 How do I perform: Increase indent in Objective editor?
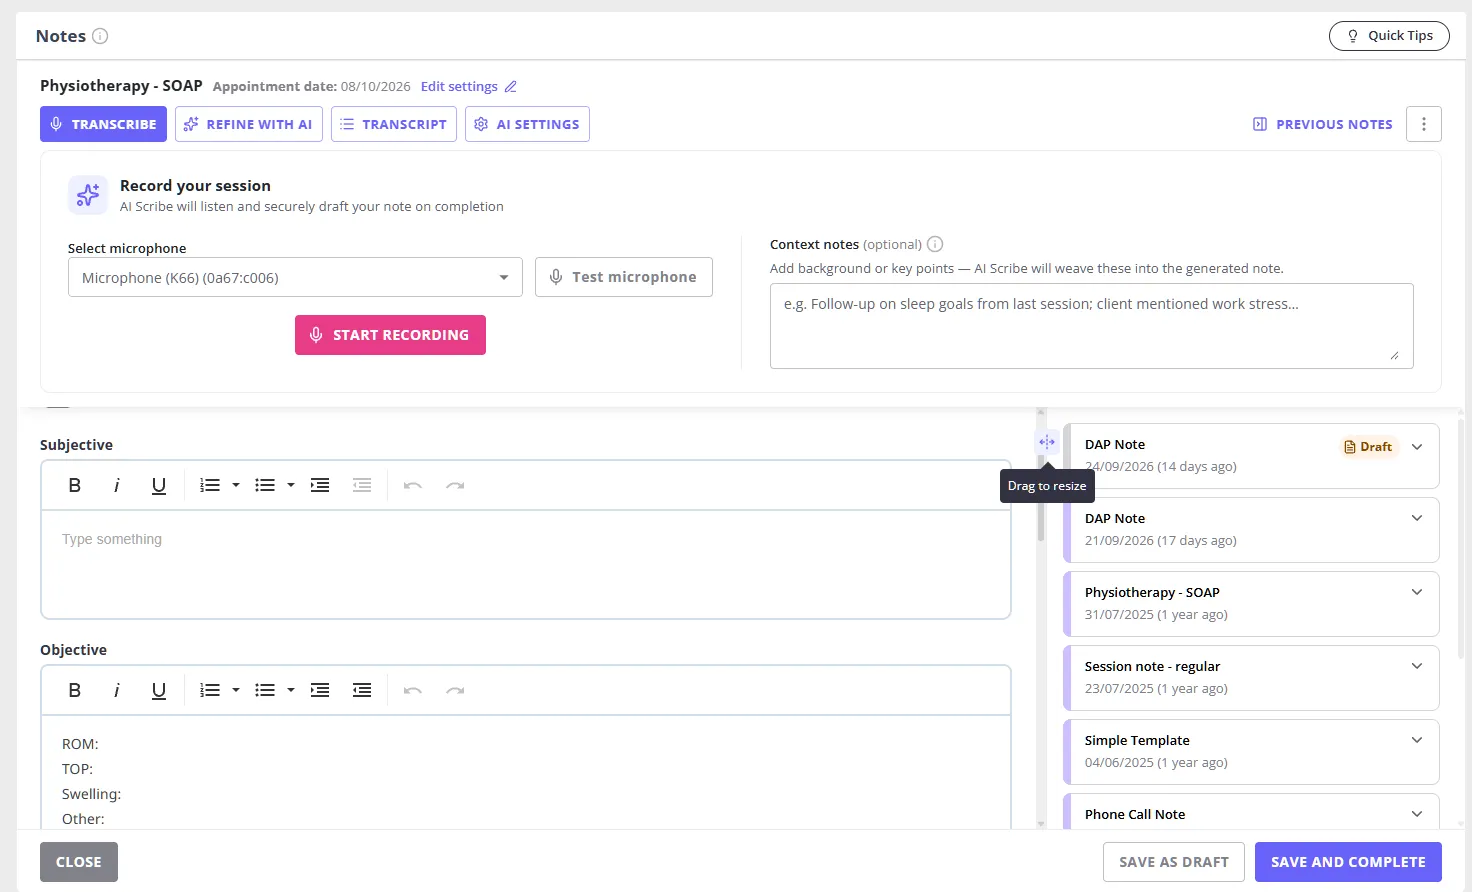coord(320,690)
